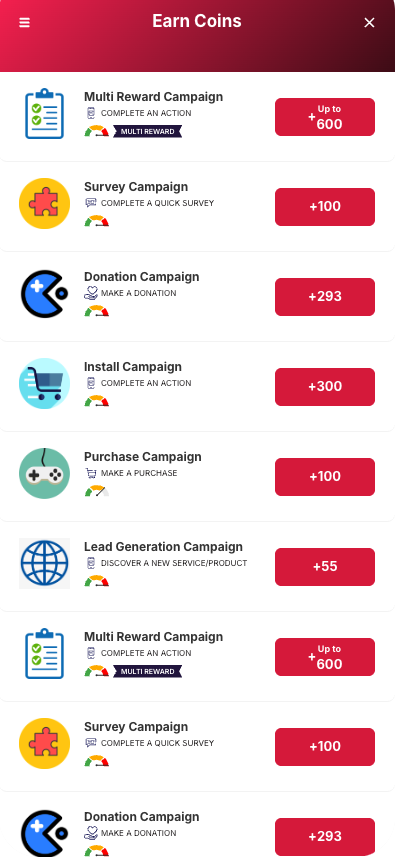Screen dimensions: 395x865
Task: Tap the clipboard icon of first Multi Reward Campaign
Action: point(45,114)
